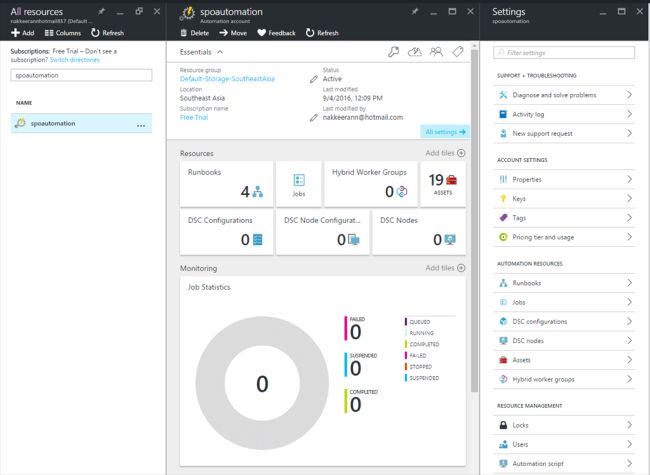Click the Feedback heart icon
650x475 pixels.
[x=262, y=33]
